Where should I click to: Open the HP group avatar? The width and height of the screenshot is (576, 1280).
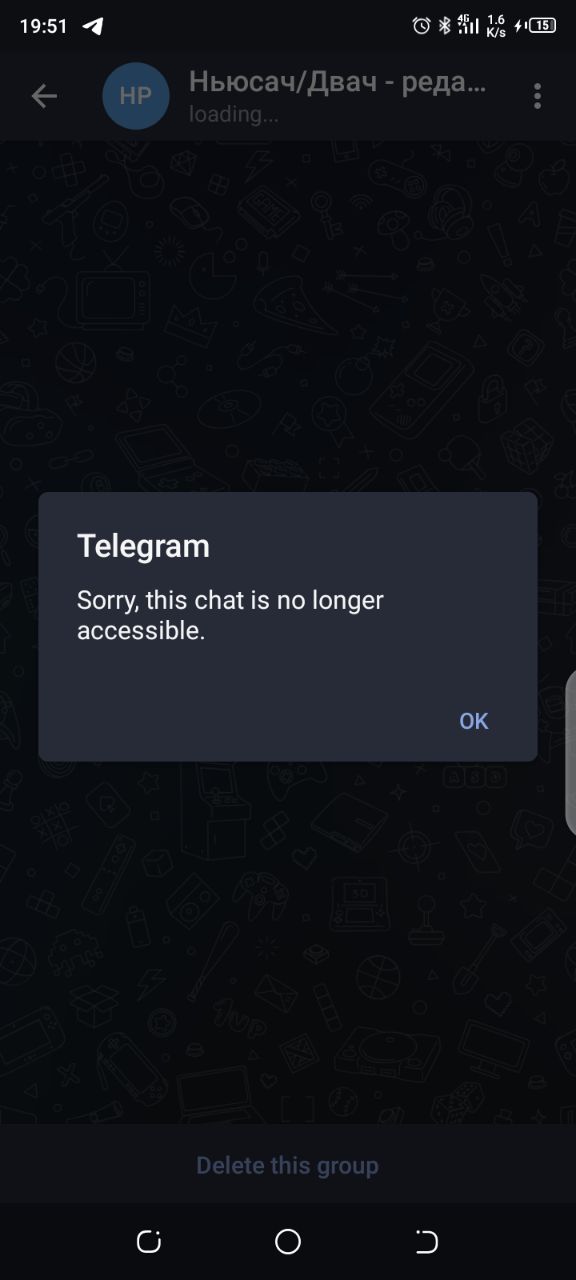[136, 96]
